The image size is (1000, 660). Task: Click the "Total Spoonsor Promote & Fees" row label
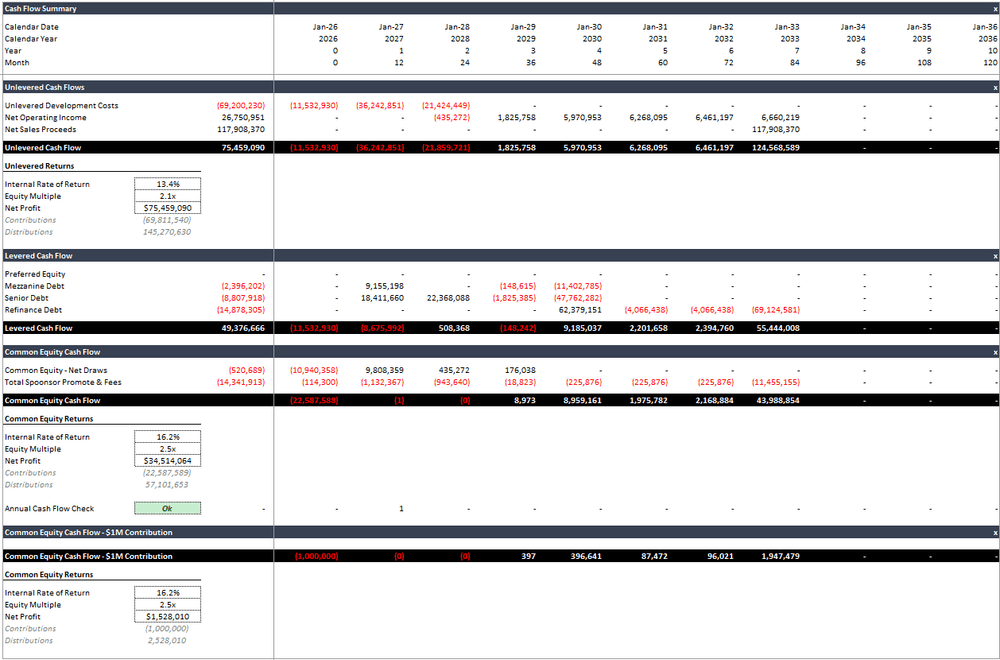[63, 383]
